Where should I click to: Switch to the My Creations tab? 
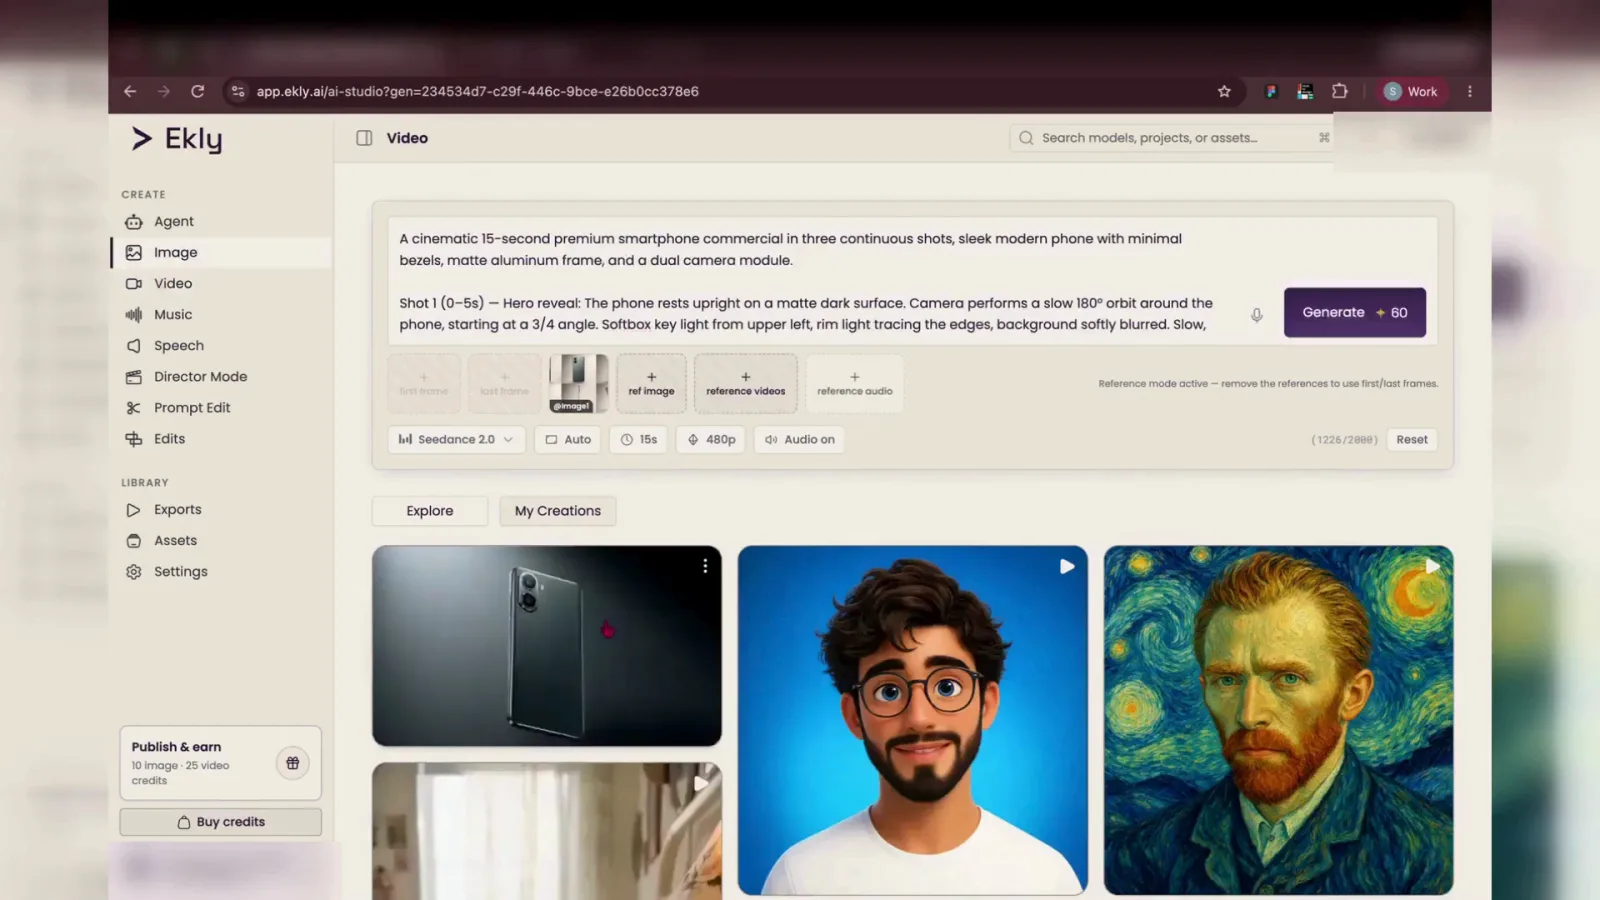pyautogui.click(x=558, y=511)
